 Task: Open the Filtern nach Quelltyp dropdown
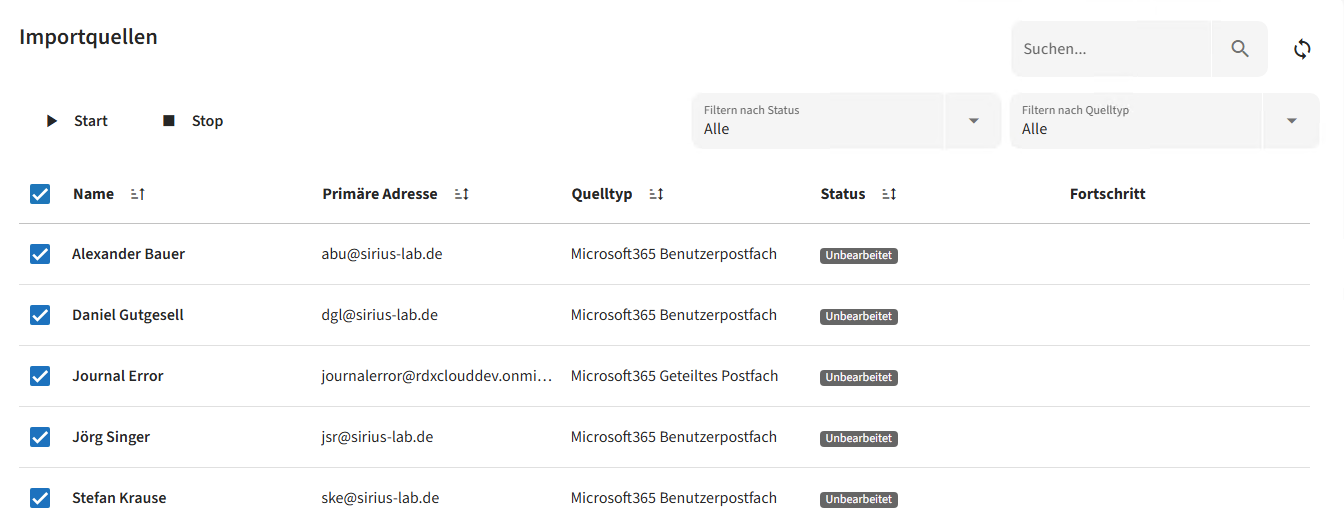click(1164, 121)
